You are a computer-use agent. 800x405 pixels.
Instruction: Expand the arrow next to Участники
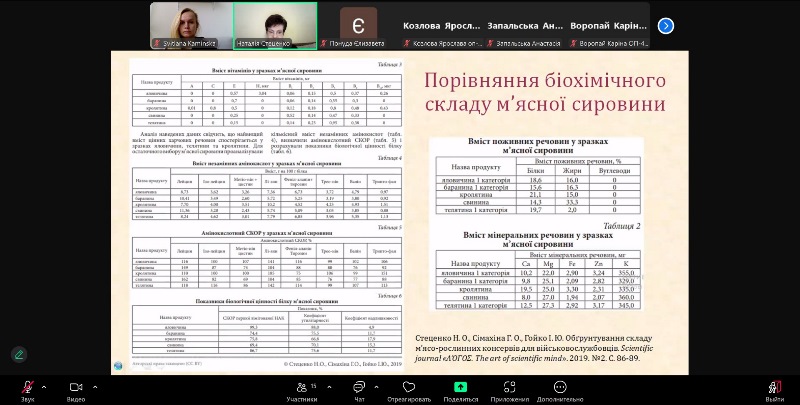(329, 387)
